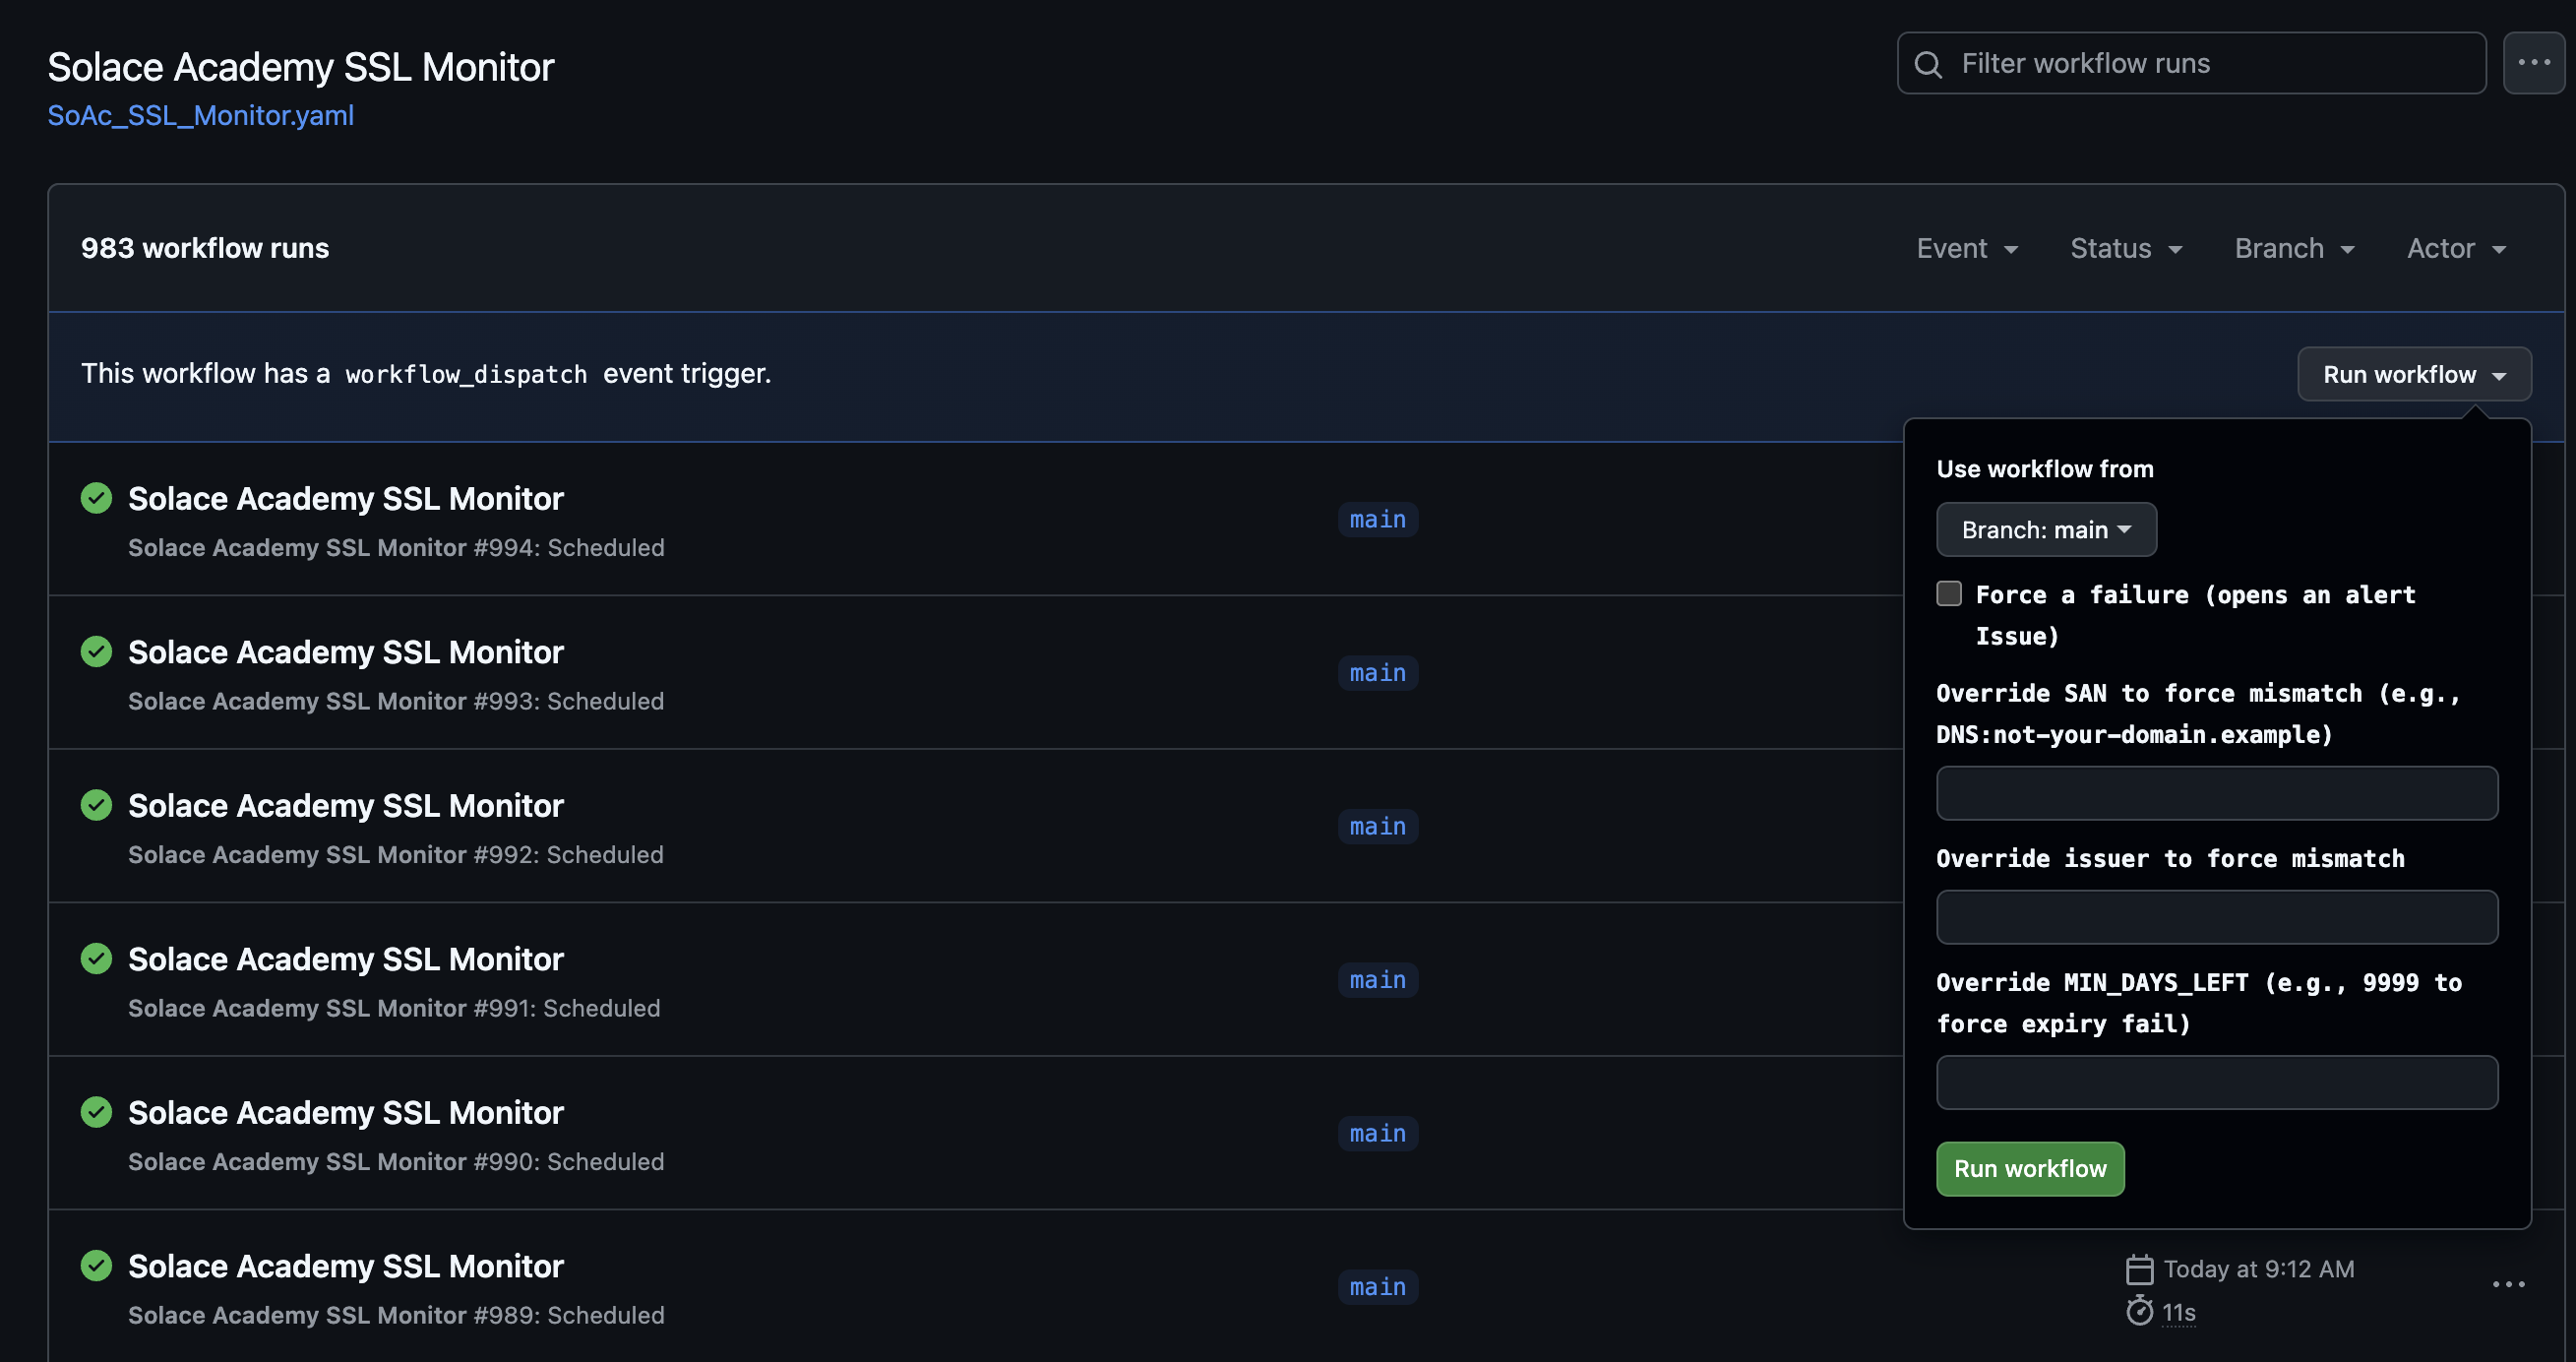2576x1362 pixels.
Task: Click success checkmark icon for run #989
Action: [96, 1266]
